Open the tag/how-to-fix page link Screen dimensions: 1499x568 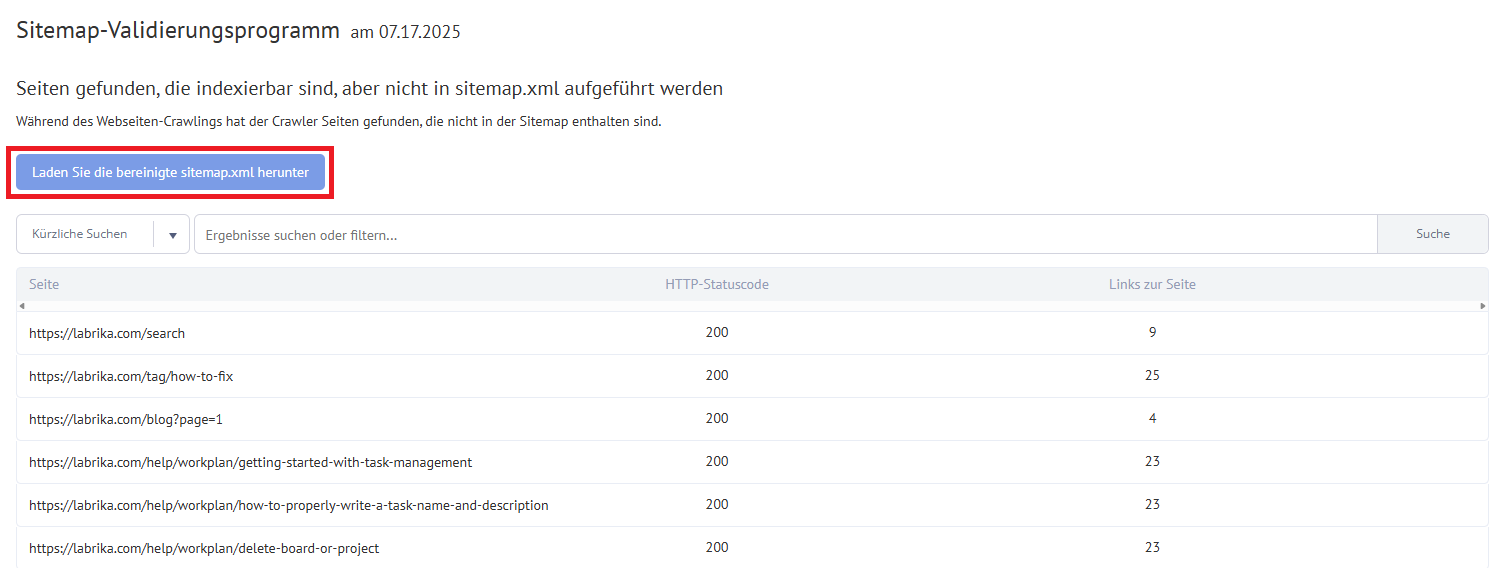(x=131, y=376)
